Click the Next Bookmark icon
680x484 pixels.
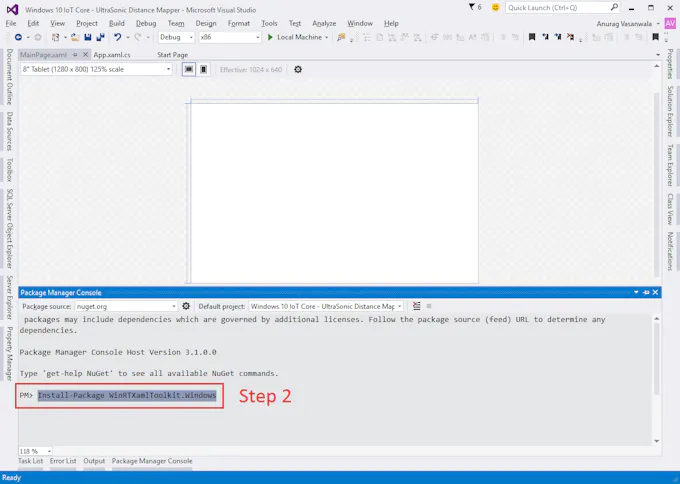point(558,37)
